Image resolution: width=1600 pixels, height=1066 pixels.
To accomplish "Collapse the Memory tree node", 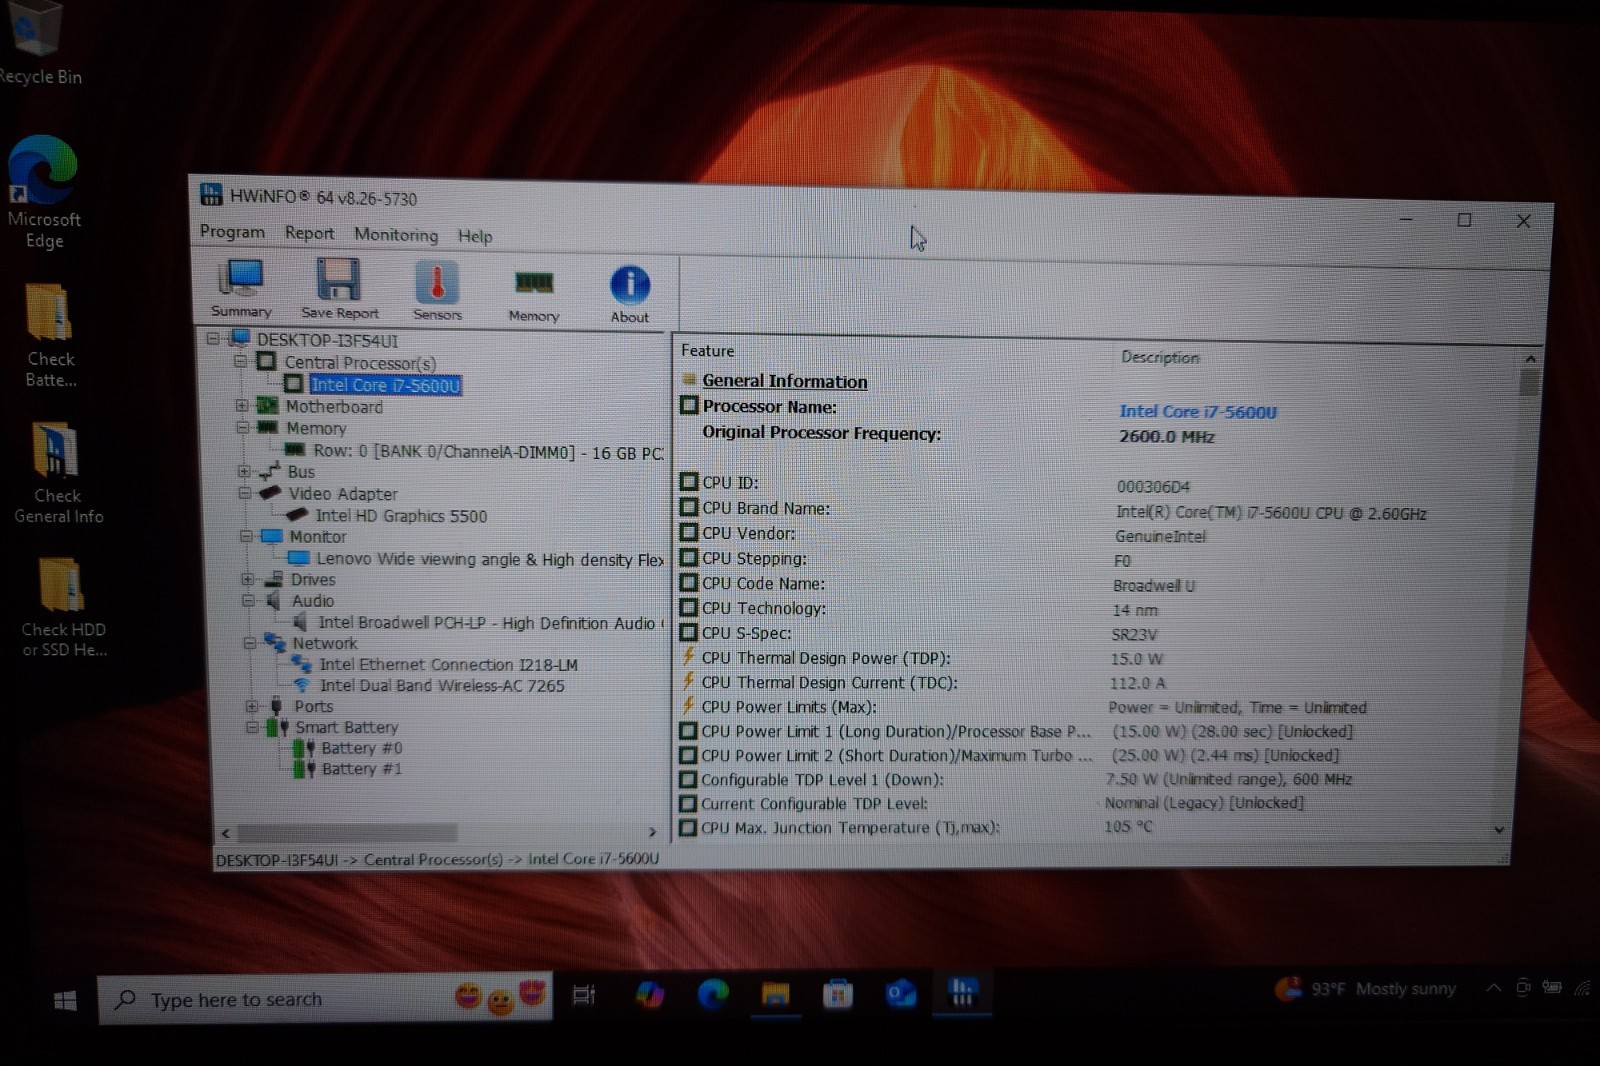I will tap(242, 427).
